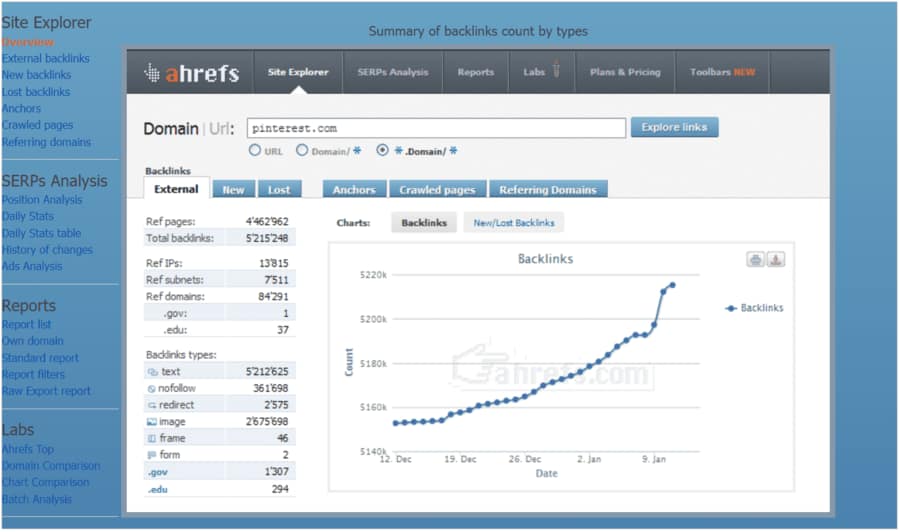The width and height of the screenshot is (899, 532).
Task: Open Raw Export report sidebar link
Action: tap(46, 391)
